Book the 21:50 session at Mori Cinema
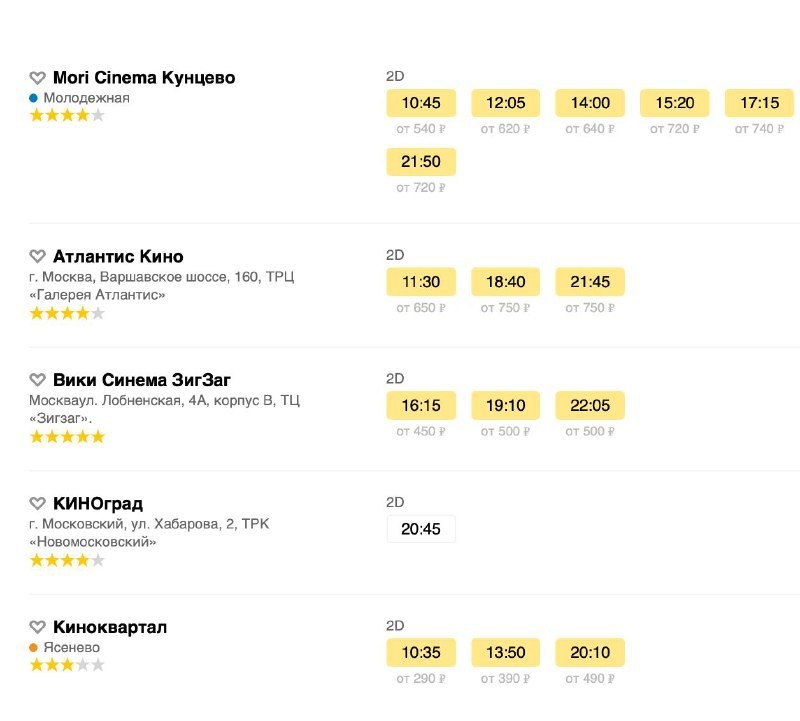The image size is (800, 721). [421, 162]
